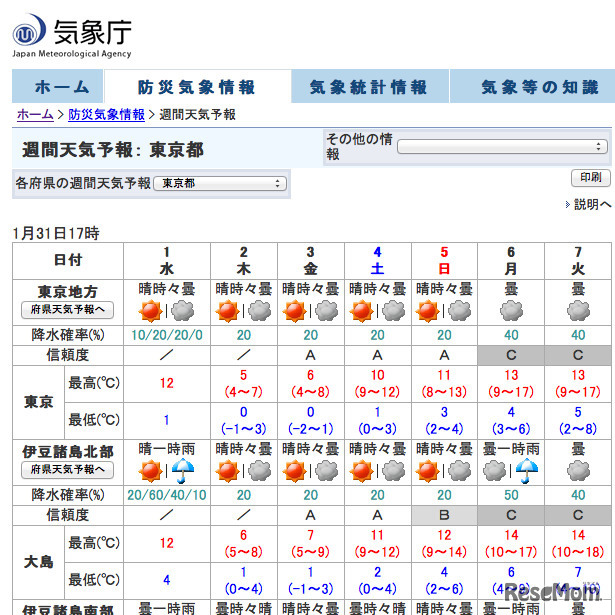Click Izu north day 1 umbrella icon
The image size is (615, 615).
coord(182,470)
